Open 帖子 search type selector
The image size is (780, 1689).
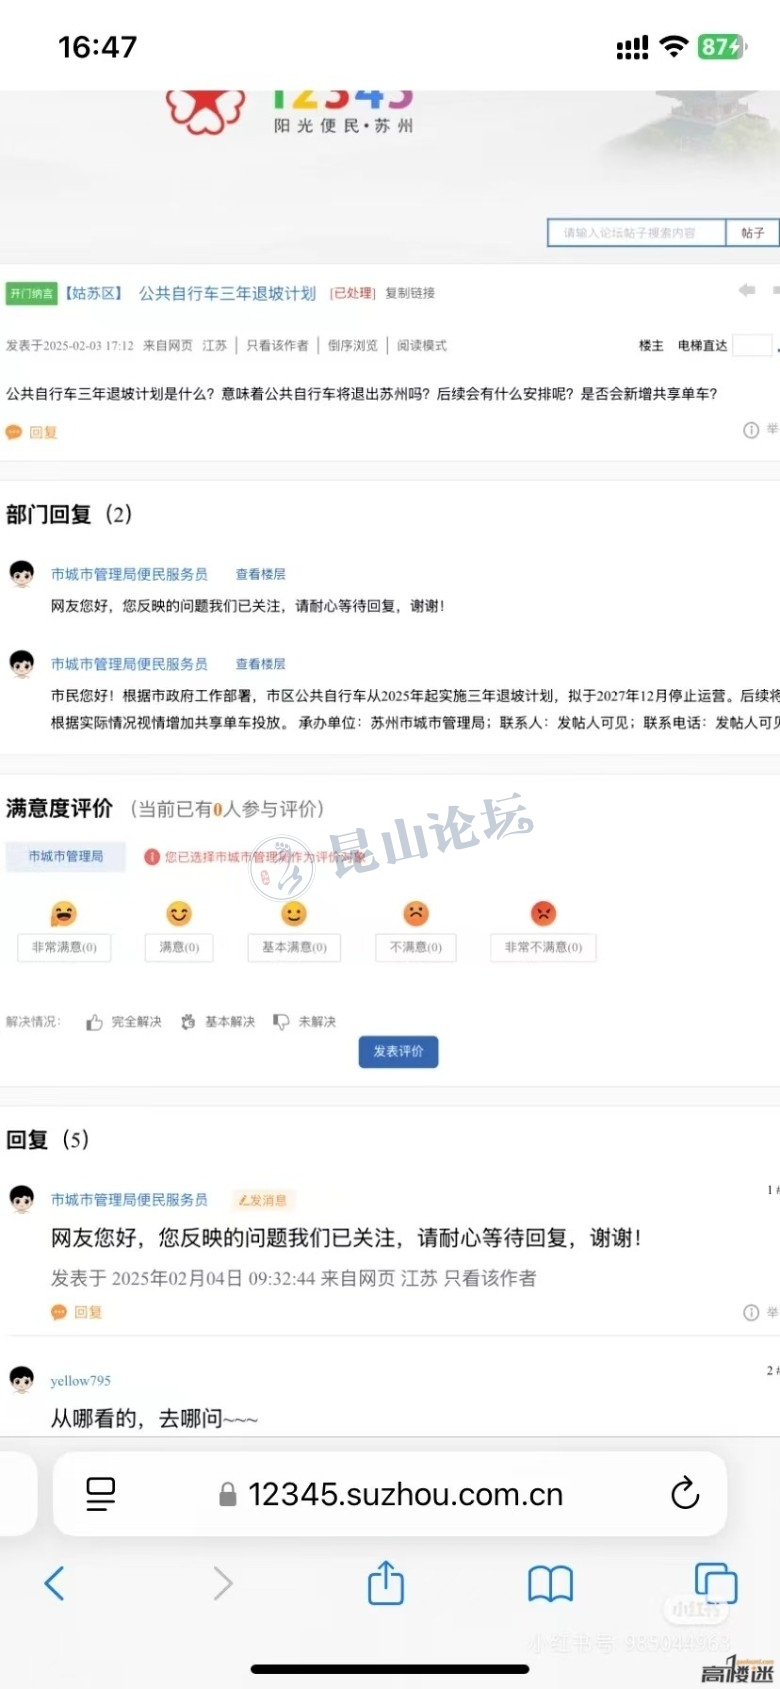point(752,233)
